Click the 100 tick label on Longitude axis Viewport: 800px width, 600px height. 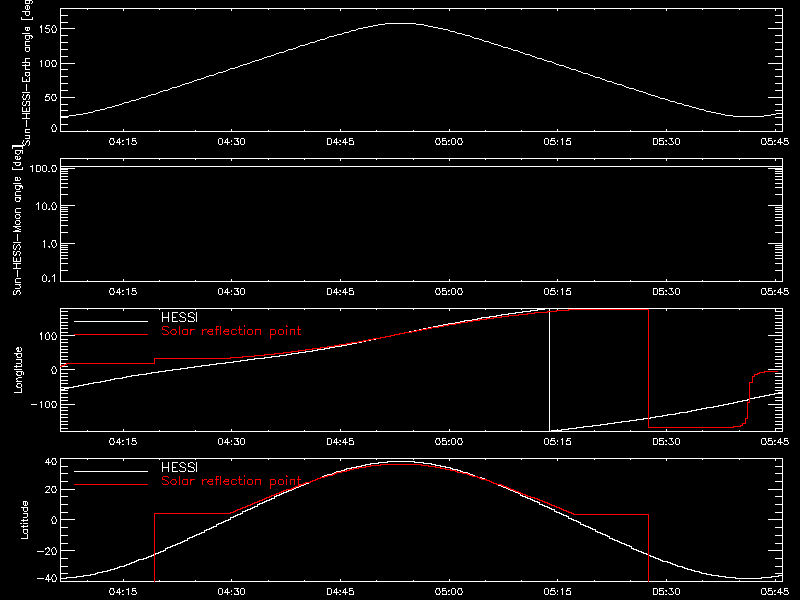point(47,336)
